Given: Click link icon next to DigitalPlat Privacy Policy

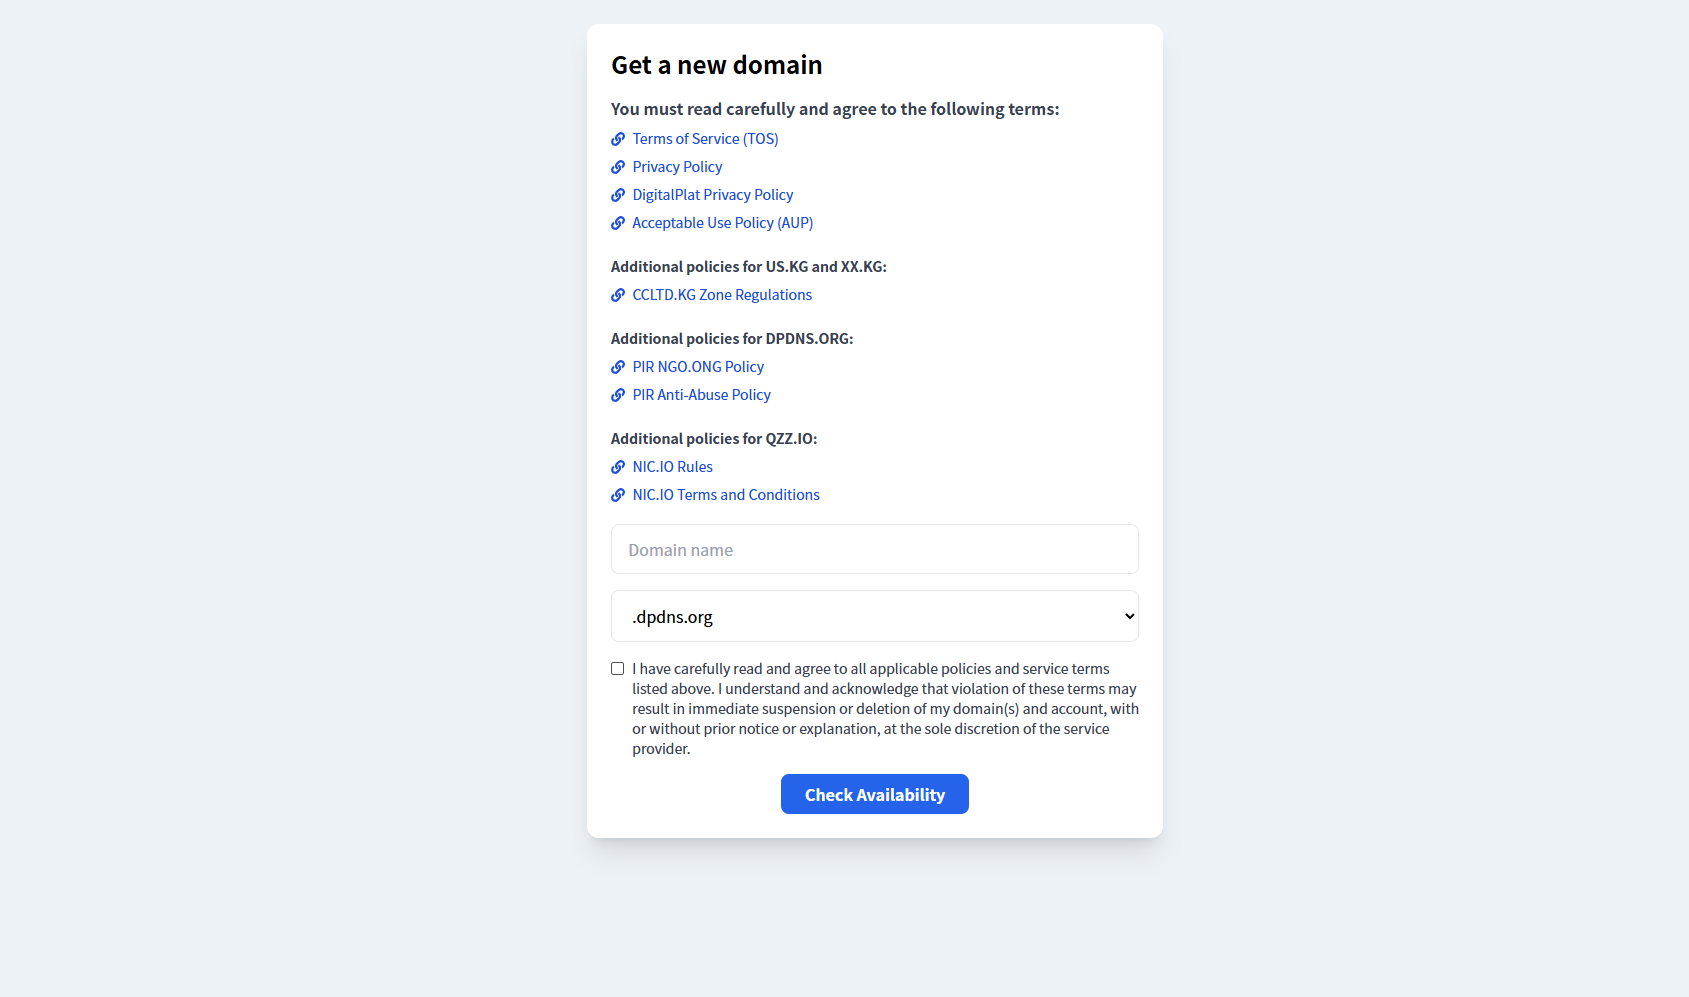Looking at the screenshot, I should 618,195.
